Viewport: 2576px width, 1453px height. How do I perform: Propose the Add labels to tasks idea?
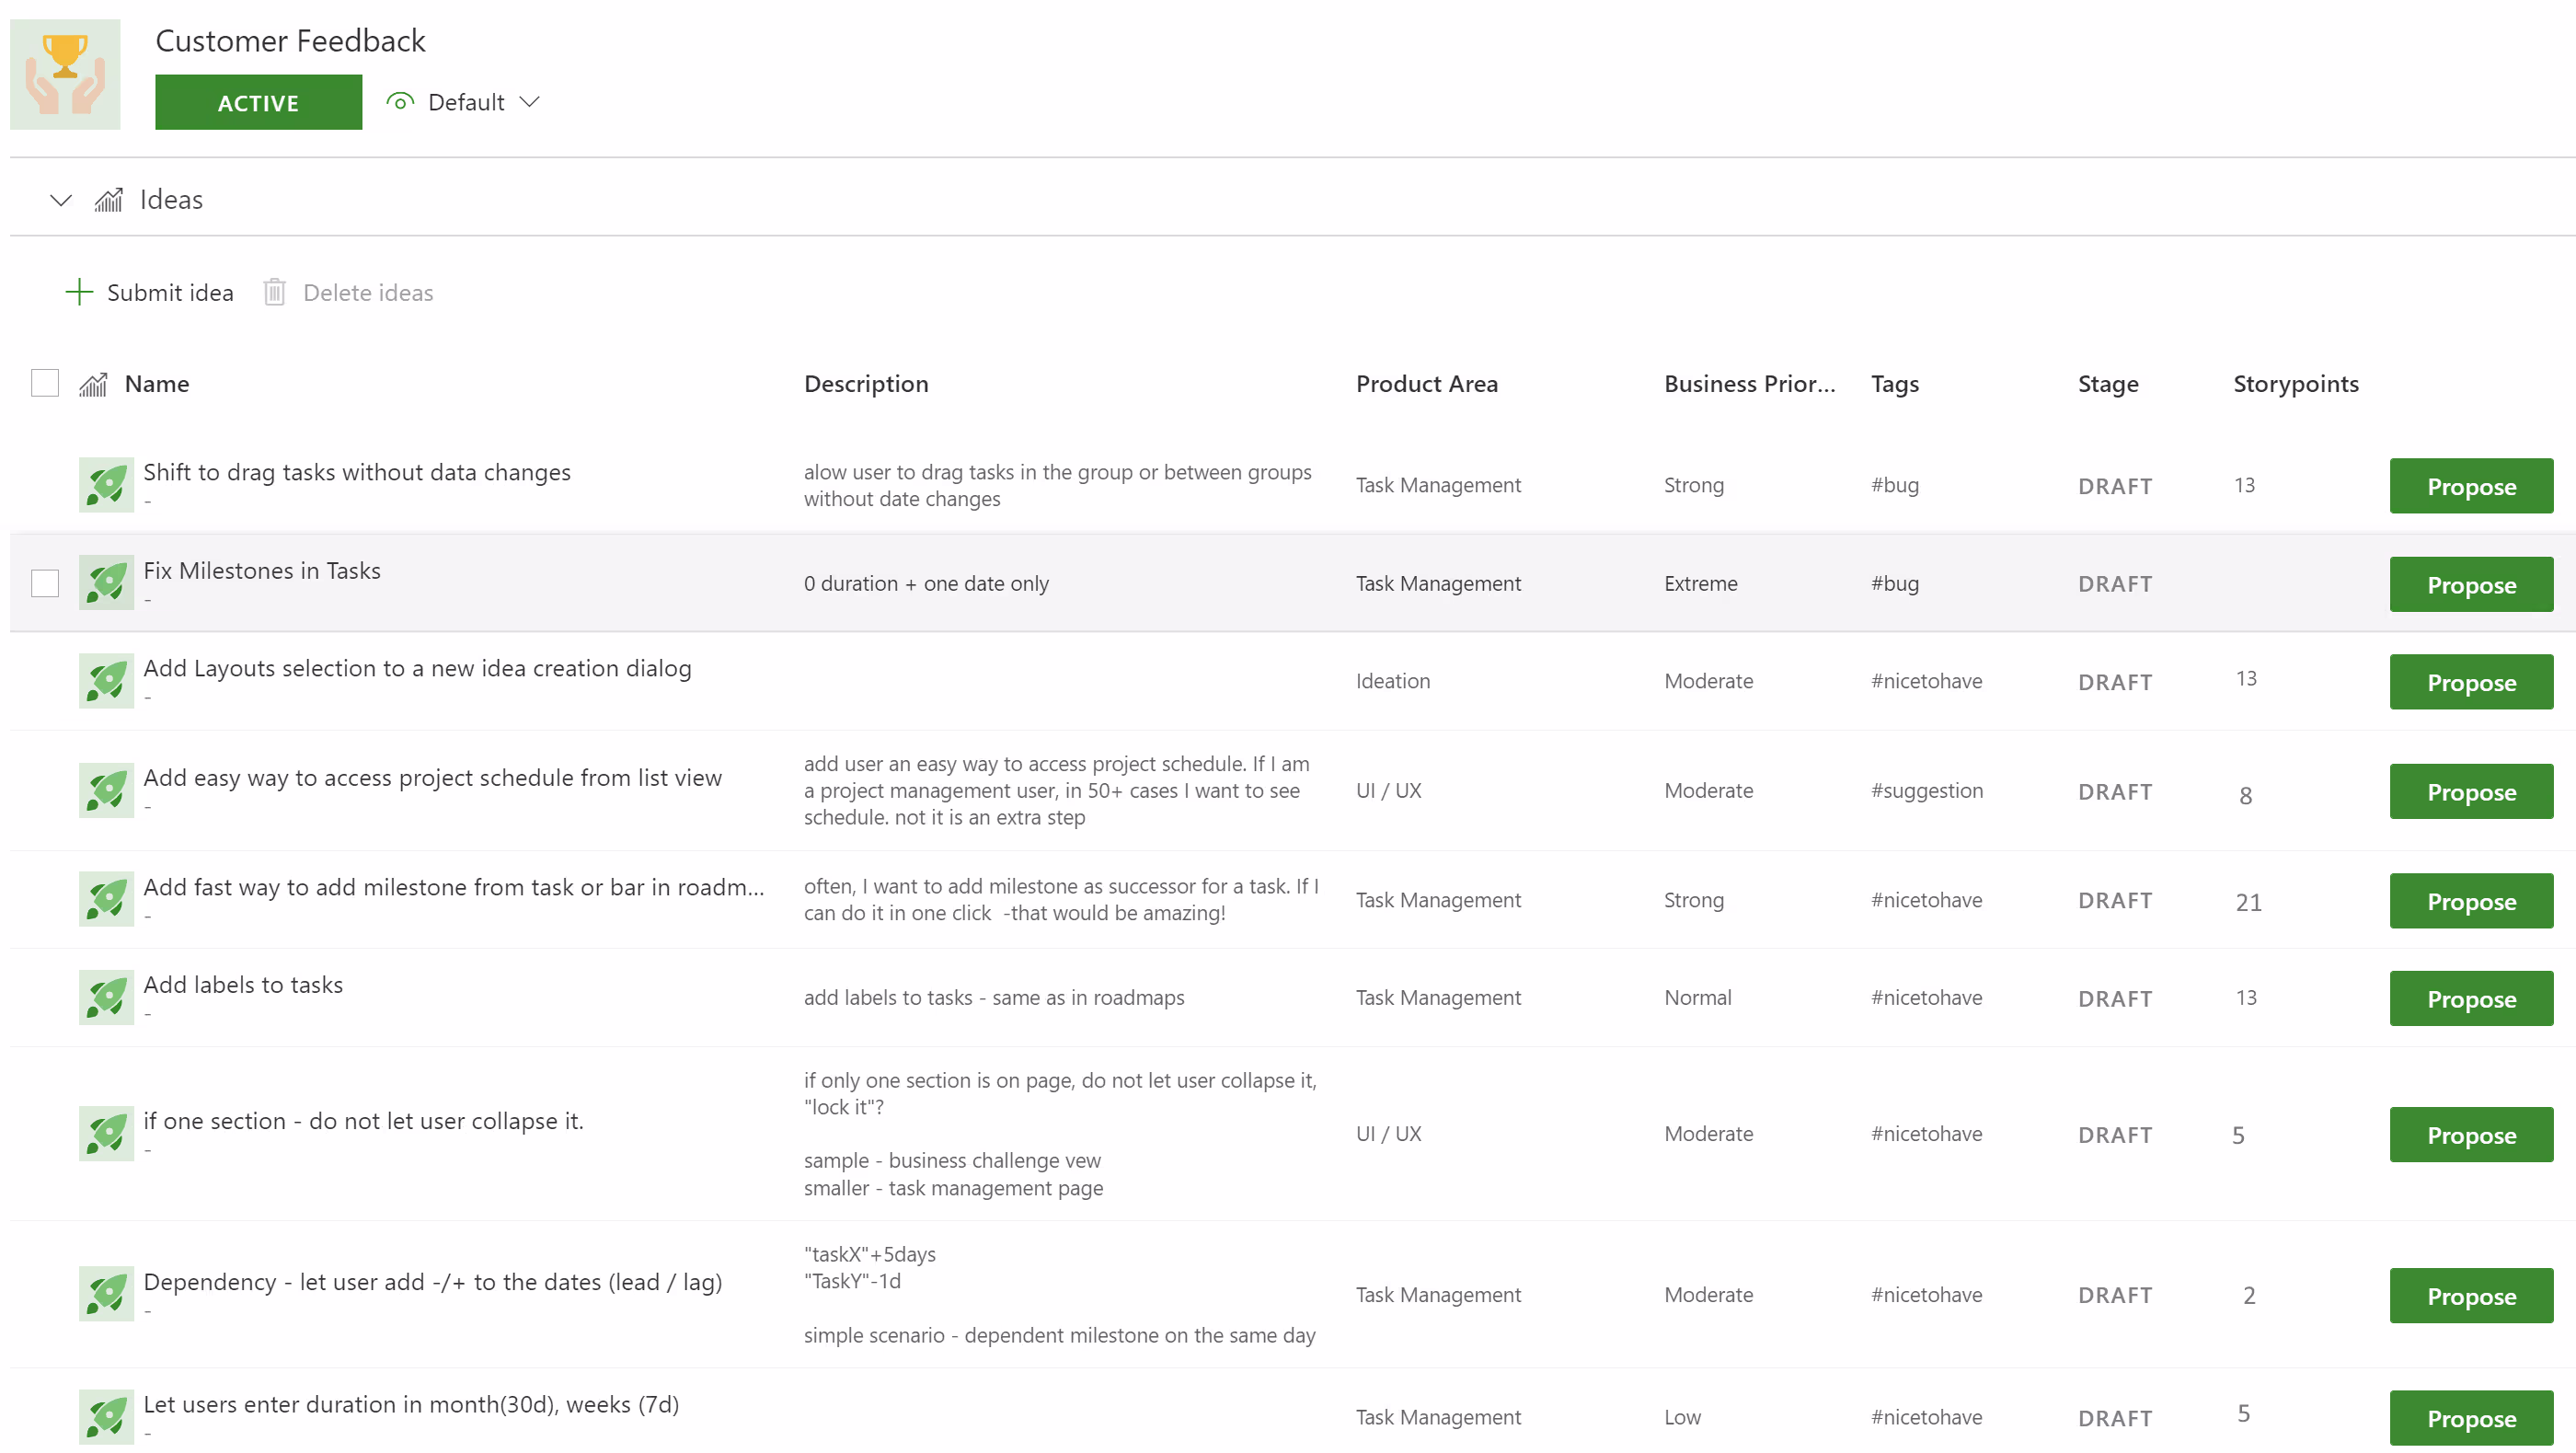tap(2470, 998)
